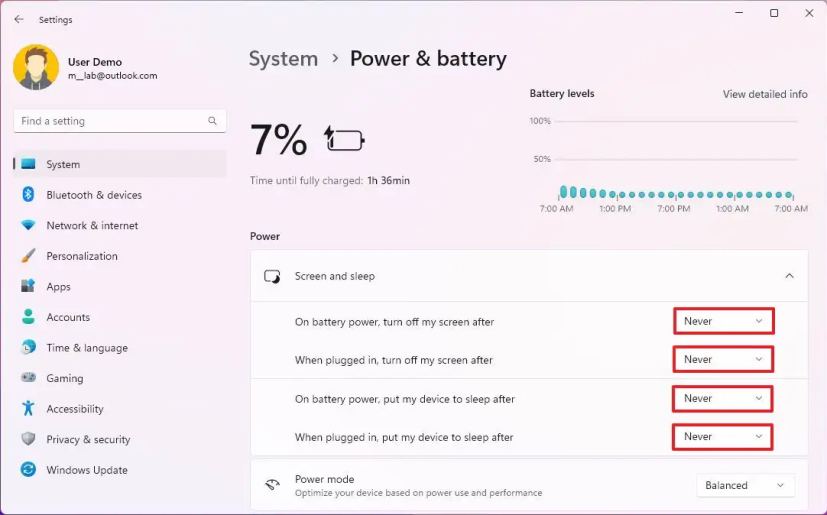Open plugged-in sleep timeout dropdown
The image size is (827, 515).
(723, 437)
